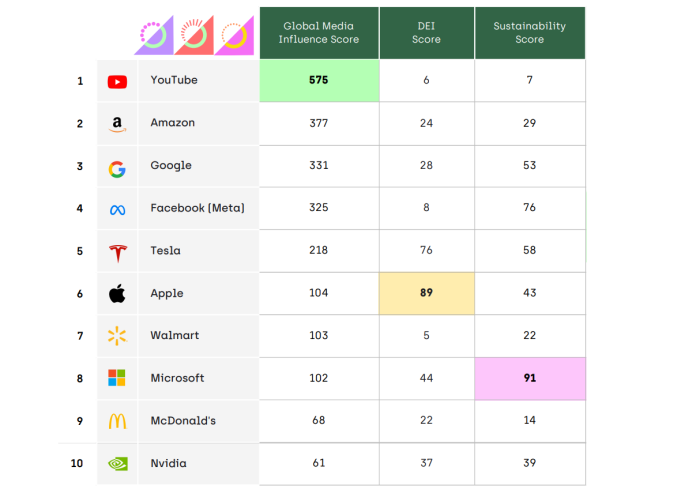Click the YouTube logo icon
Screen dimensions: 696x493
point(117,81)
